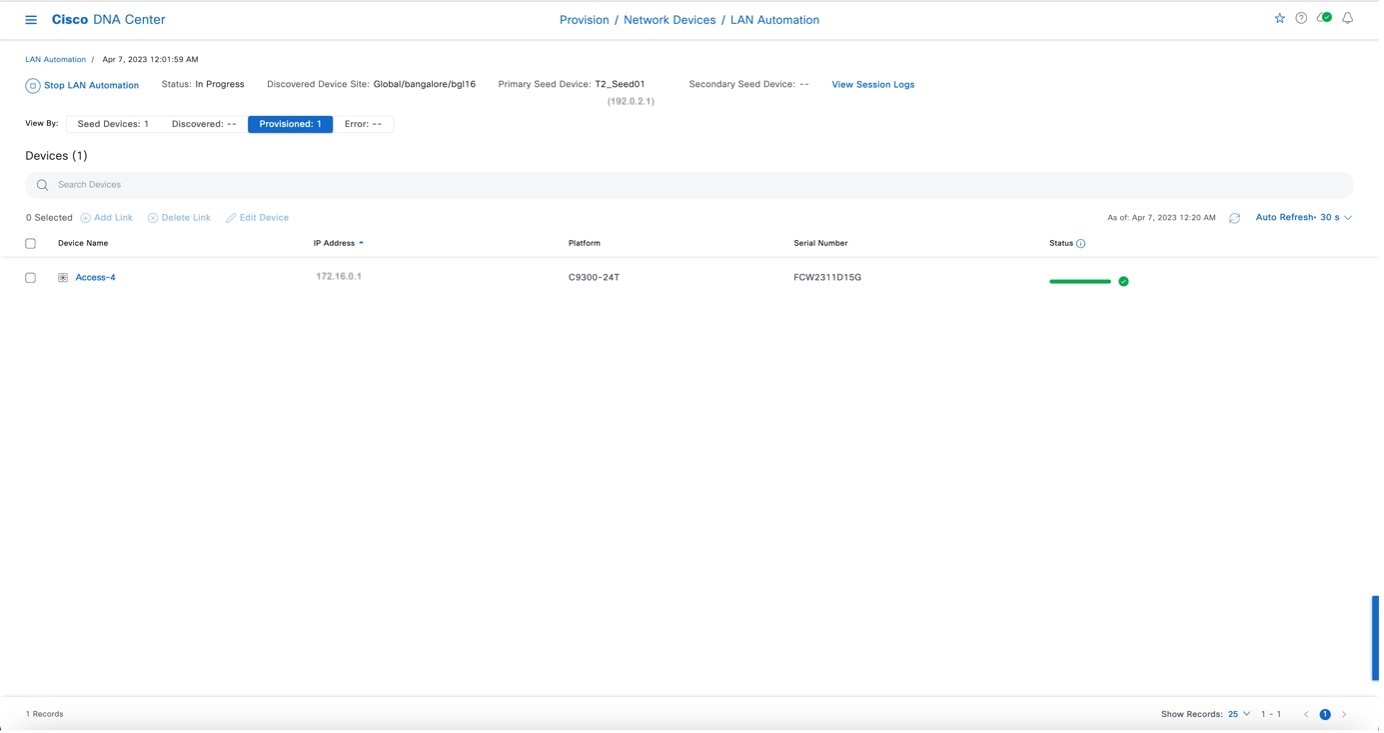Click the Serial Number column header

[823, 244]
